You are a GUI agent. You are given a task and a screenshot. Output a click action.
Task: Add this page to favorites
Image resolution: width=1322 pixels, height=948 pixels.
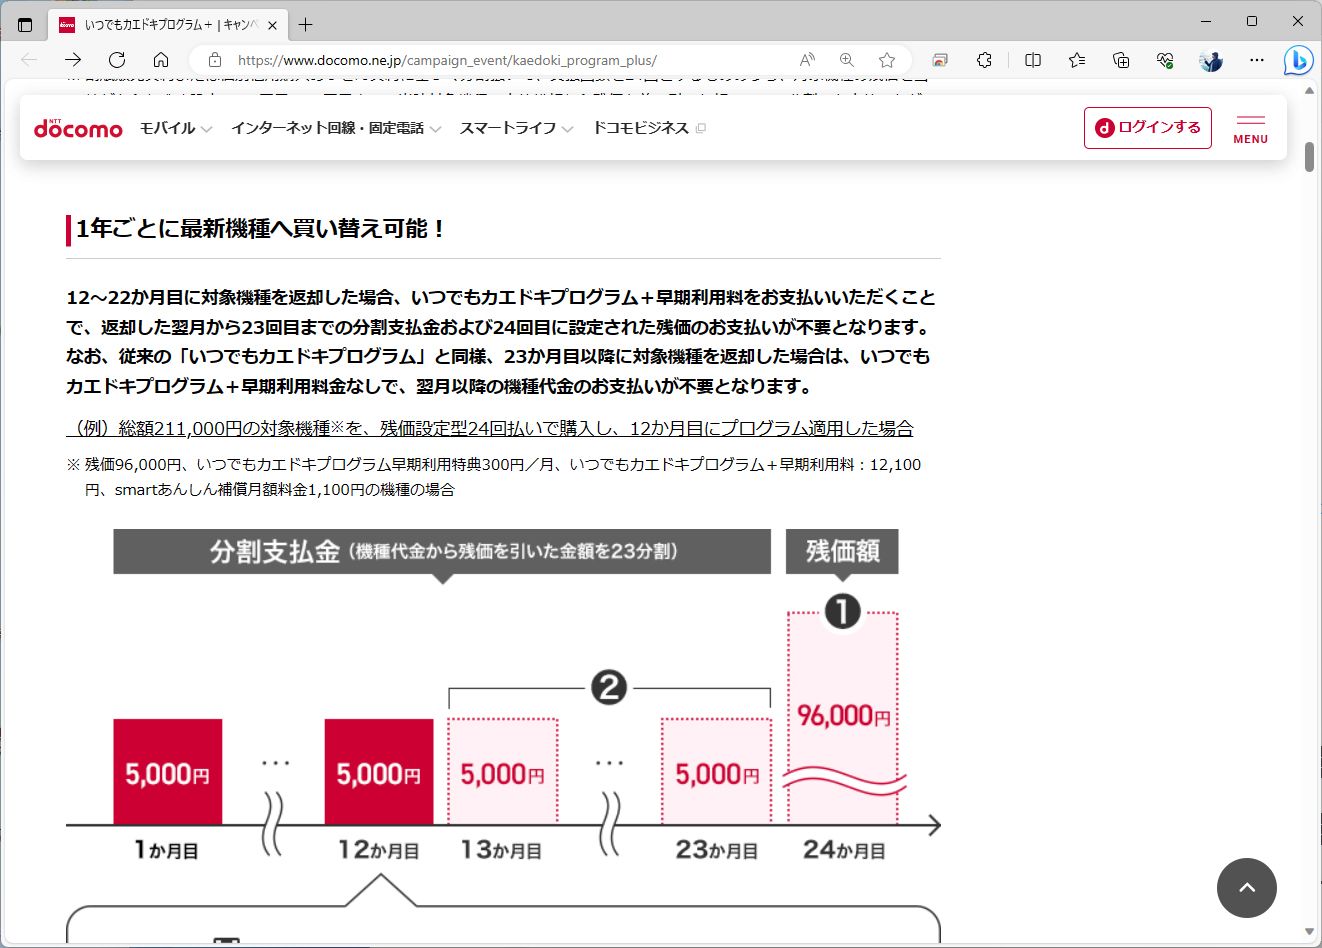coord(885,60)
